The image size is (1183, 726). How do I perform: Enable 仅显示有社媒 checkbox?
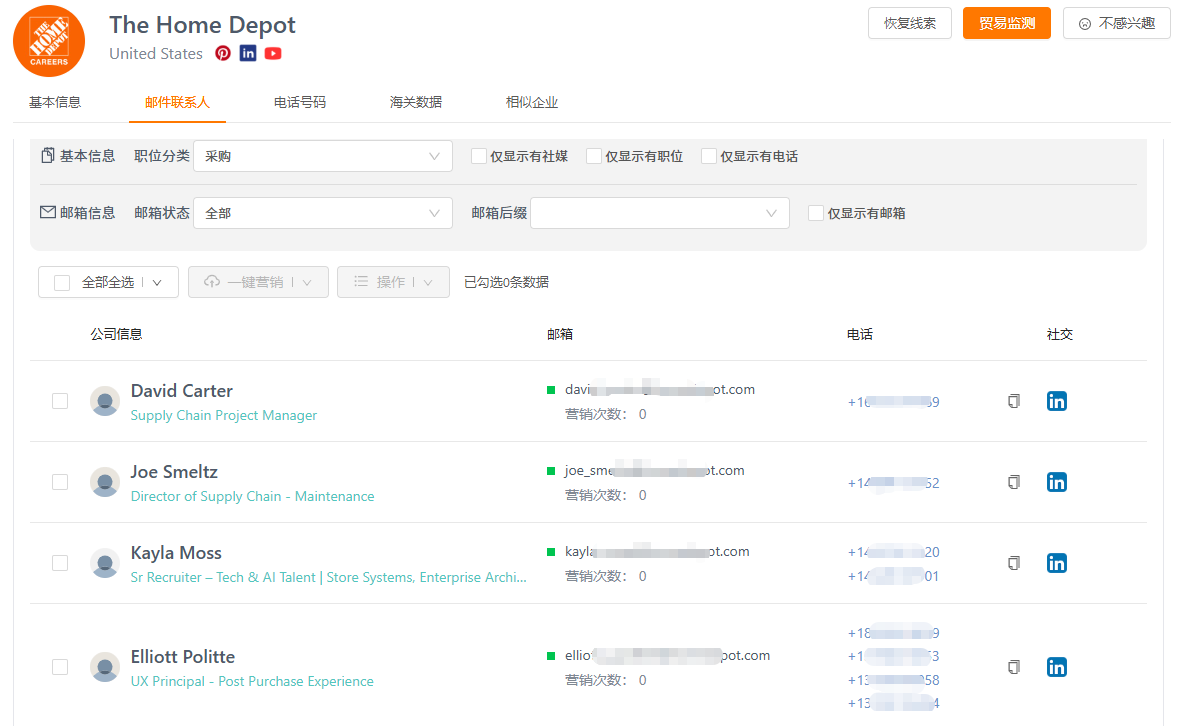pos(478,156)
